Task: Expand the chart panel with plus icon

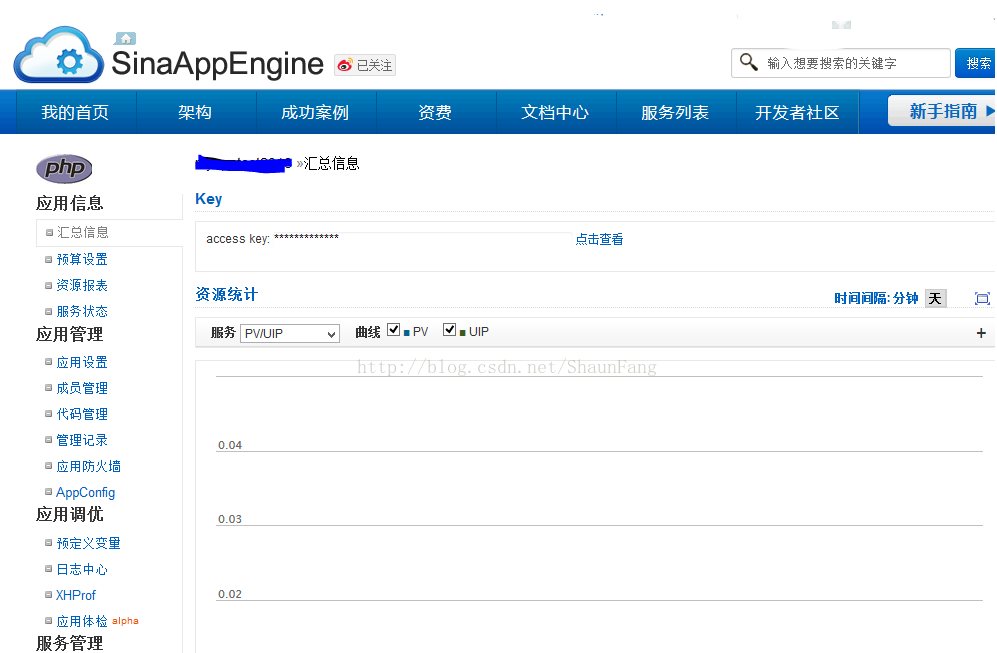Action: (981, 333)
